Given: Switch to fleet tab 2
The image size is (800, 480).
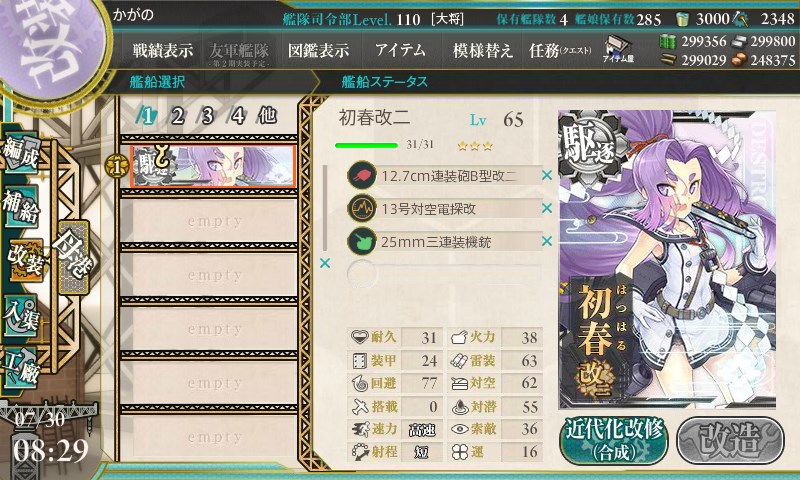Looking at the screenshot, I should [x=177, y=116].
